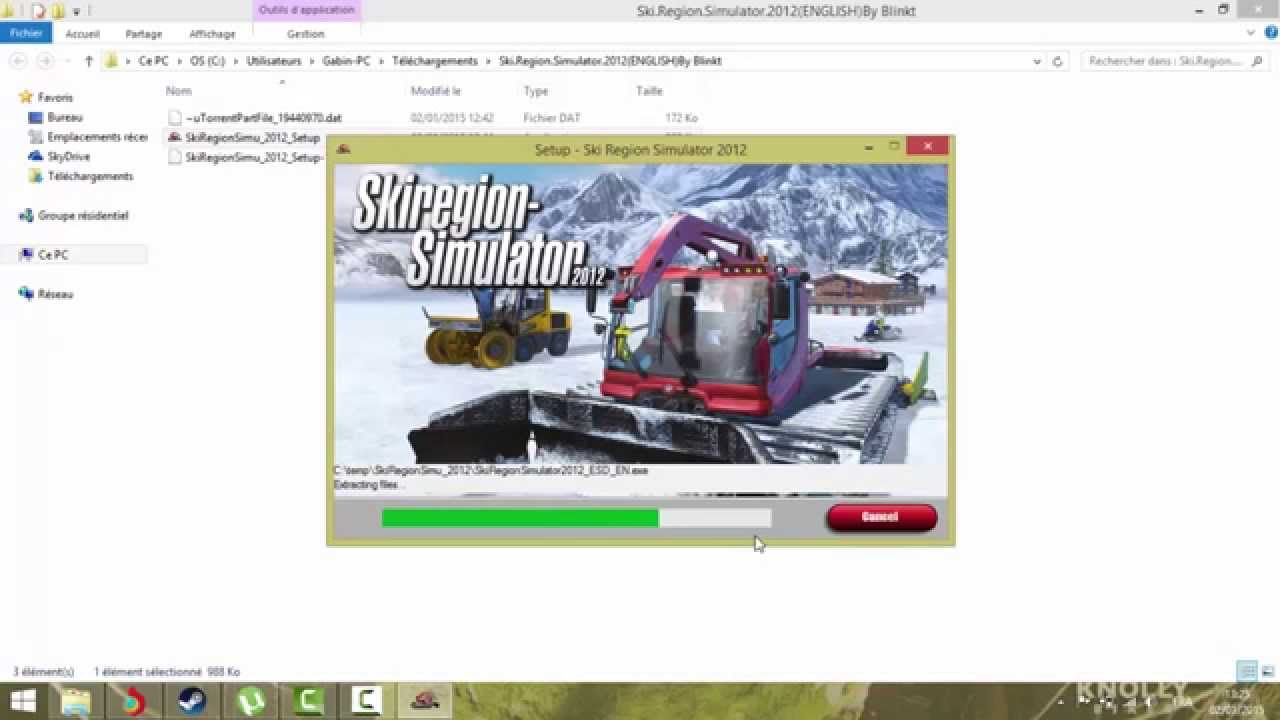Open the white Camtasia recorder taskbar icon

[367, 701]
